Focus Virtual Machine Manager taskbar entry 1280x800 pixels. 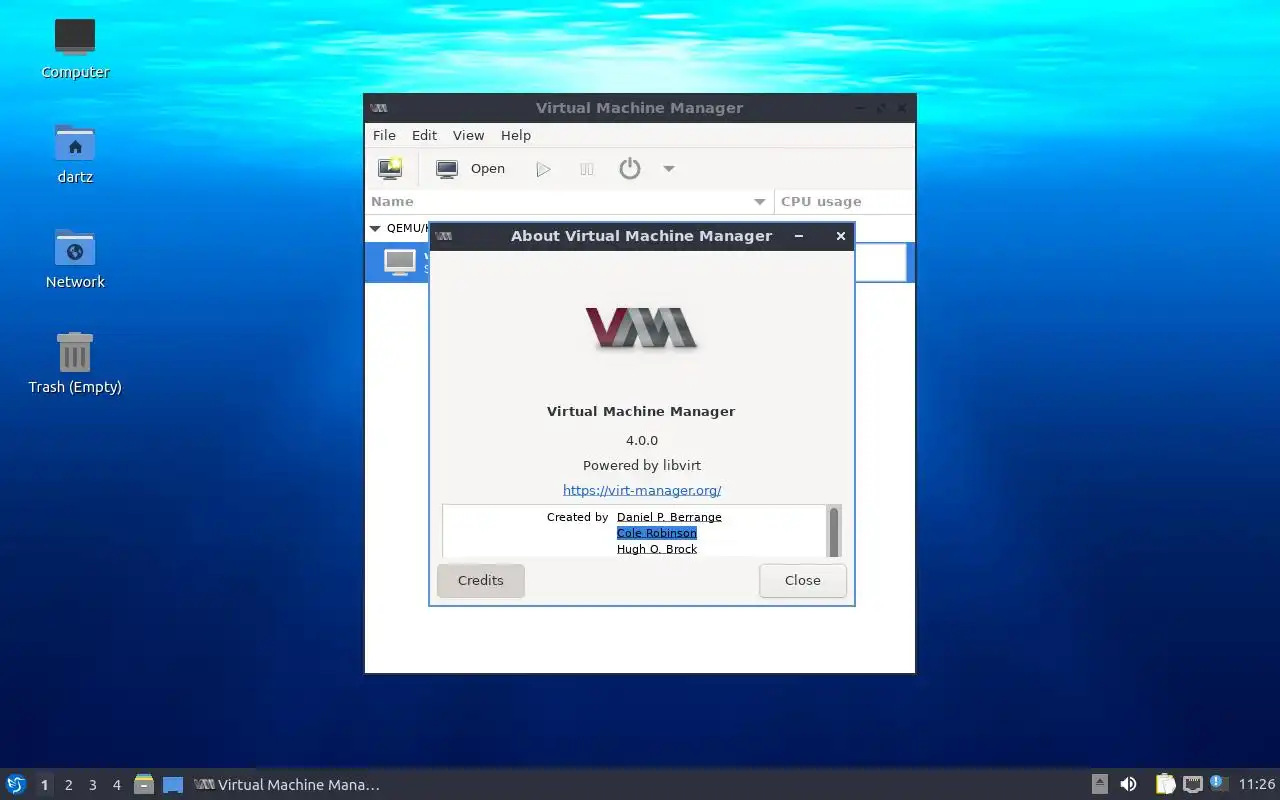[287, 785]
